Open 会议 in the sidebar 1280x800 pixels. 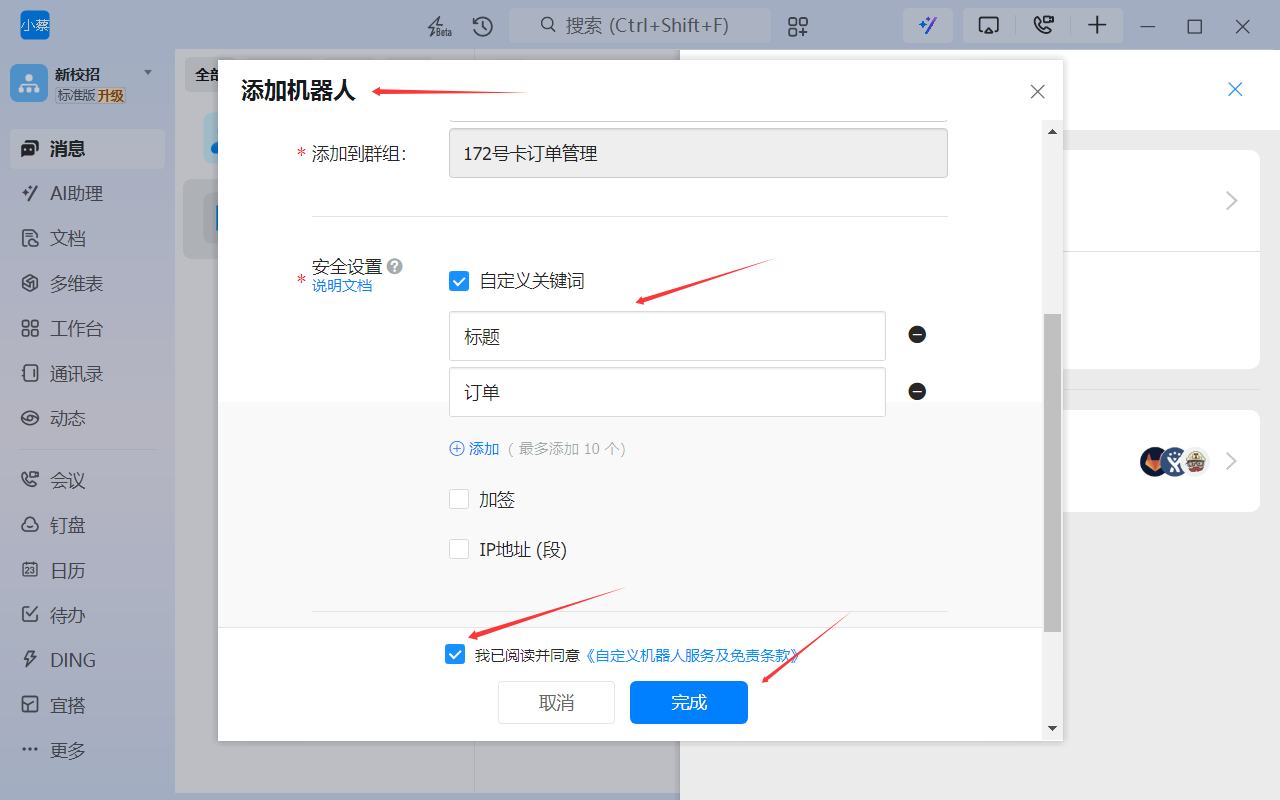[87, 481]
